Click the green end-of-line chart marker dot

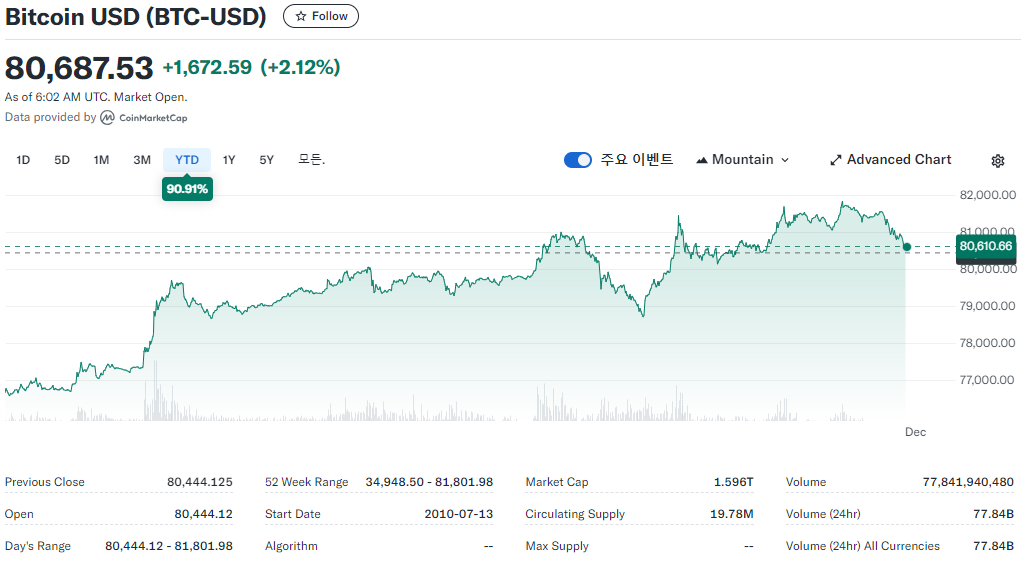click(907, 247)
